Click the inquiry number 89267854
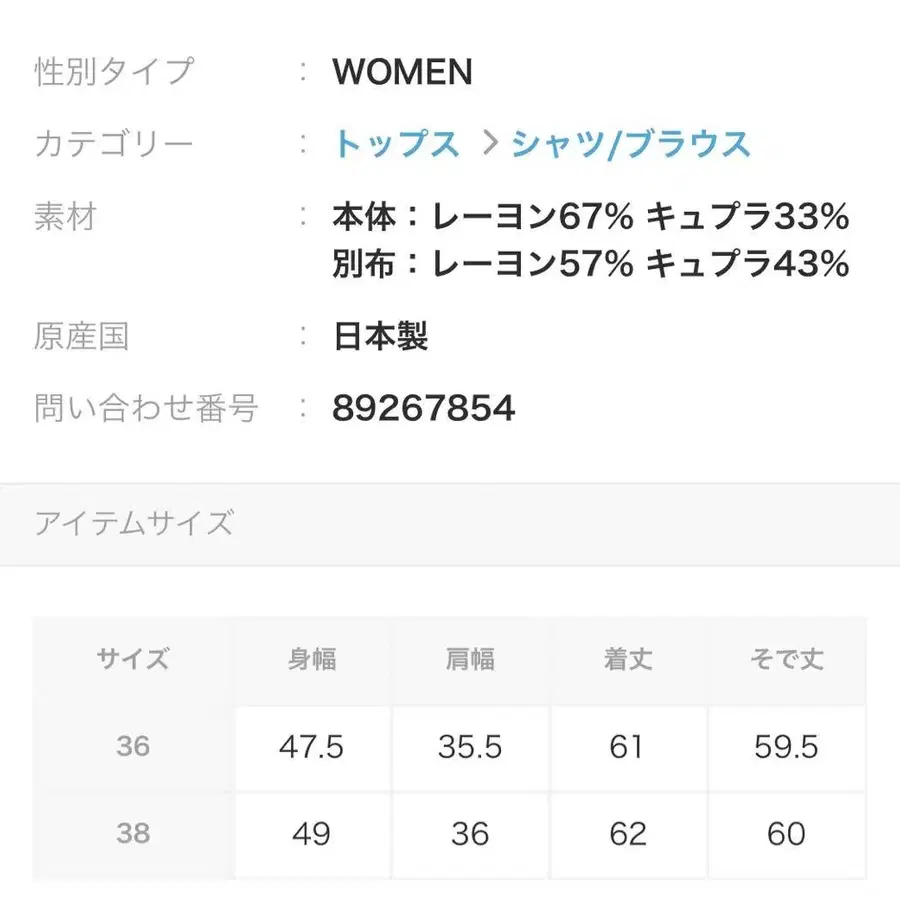Image resolution: width=900 pixels, height=900 pixels. tap(423, 408)
